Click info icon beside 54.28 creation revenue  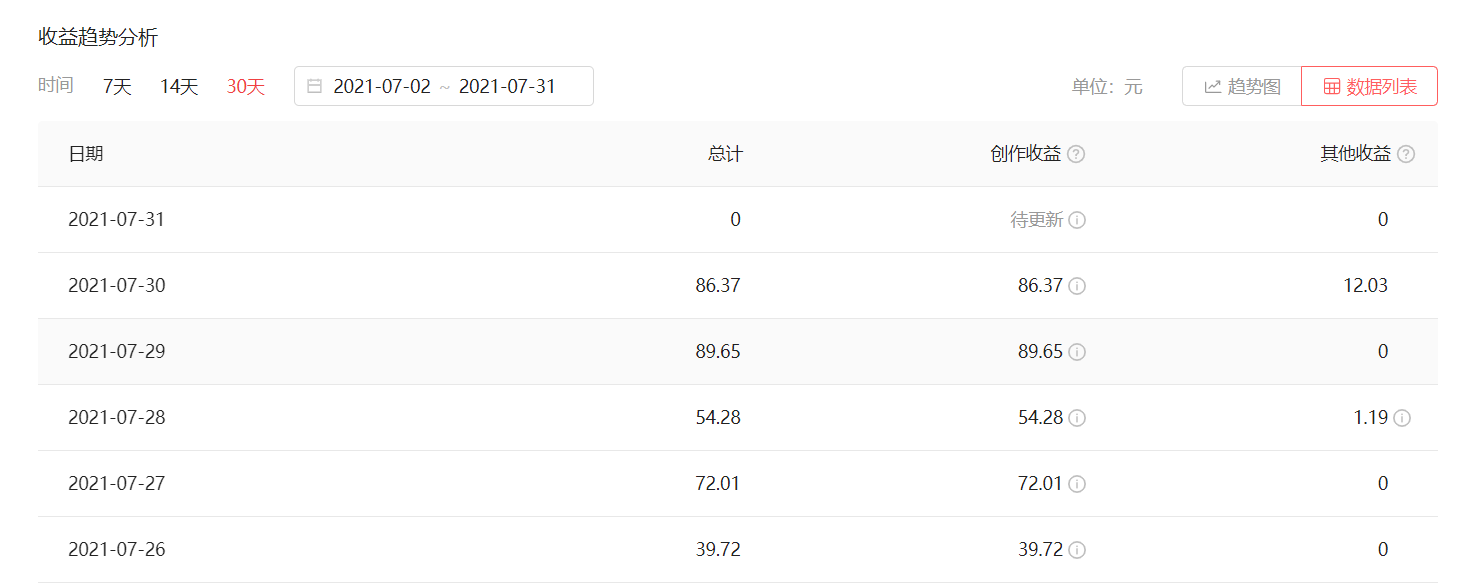(x=1077, y=418)
